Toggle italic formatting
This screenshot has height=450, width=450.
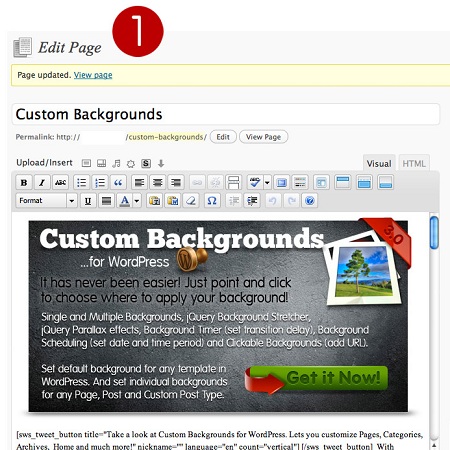[x=42, y=183]
